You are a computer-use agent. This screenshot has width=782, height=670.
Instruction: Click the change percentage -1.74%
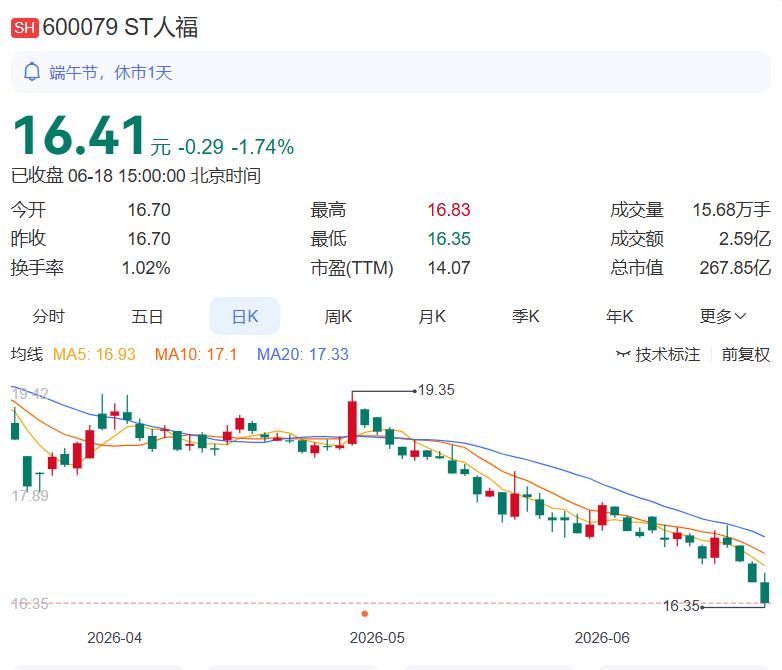click(263, 147)
